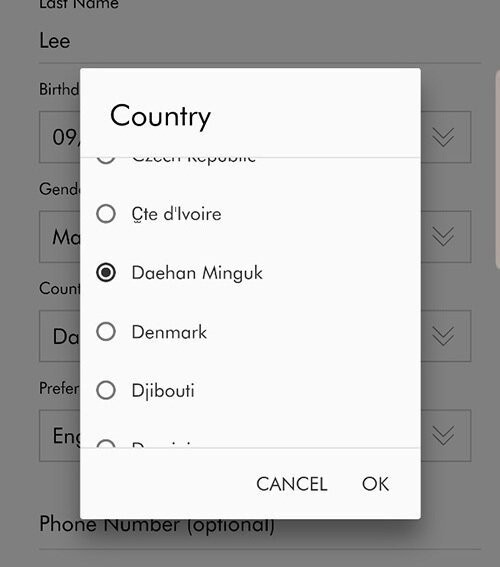
Task: Click the Last Name field containing Lee
Action: pos(260,40)
